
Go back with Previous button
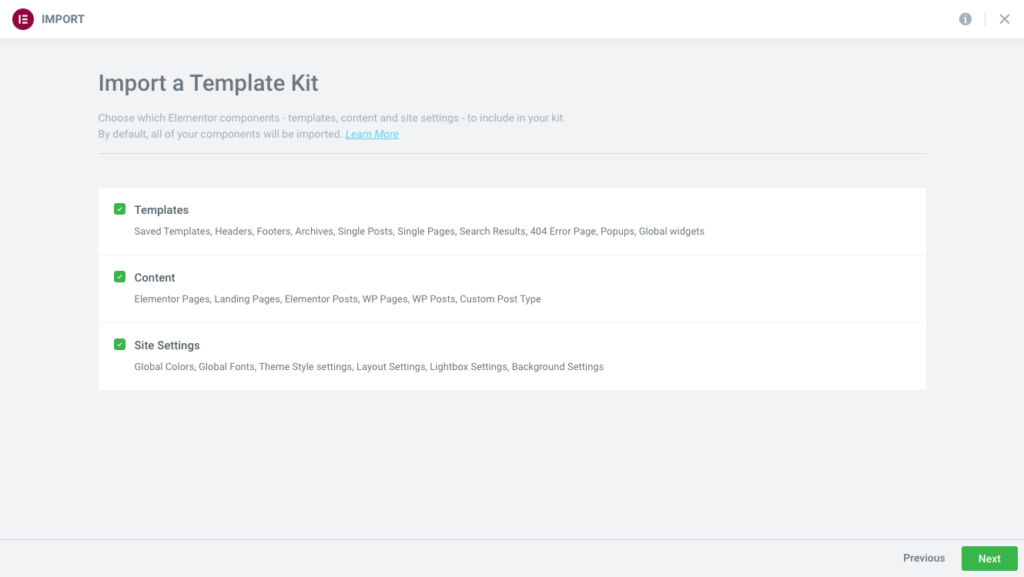click(x=923, y=558)
